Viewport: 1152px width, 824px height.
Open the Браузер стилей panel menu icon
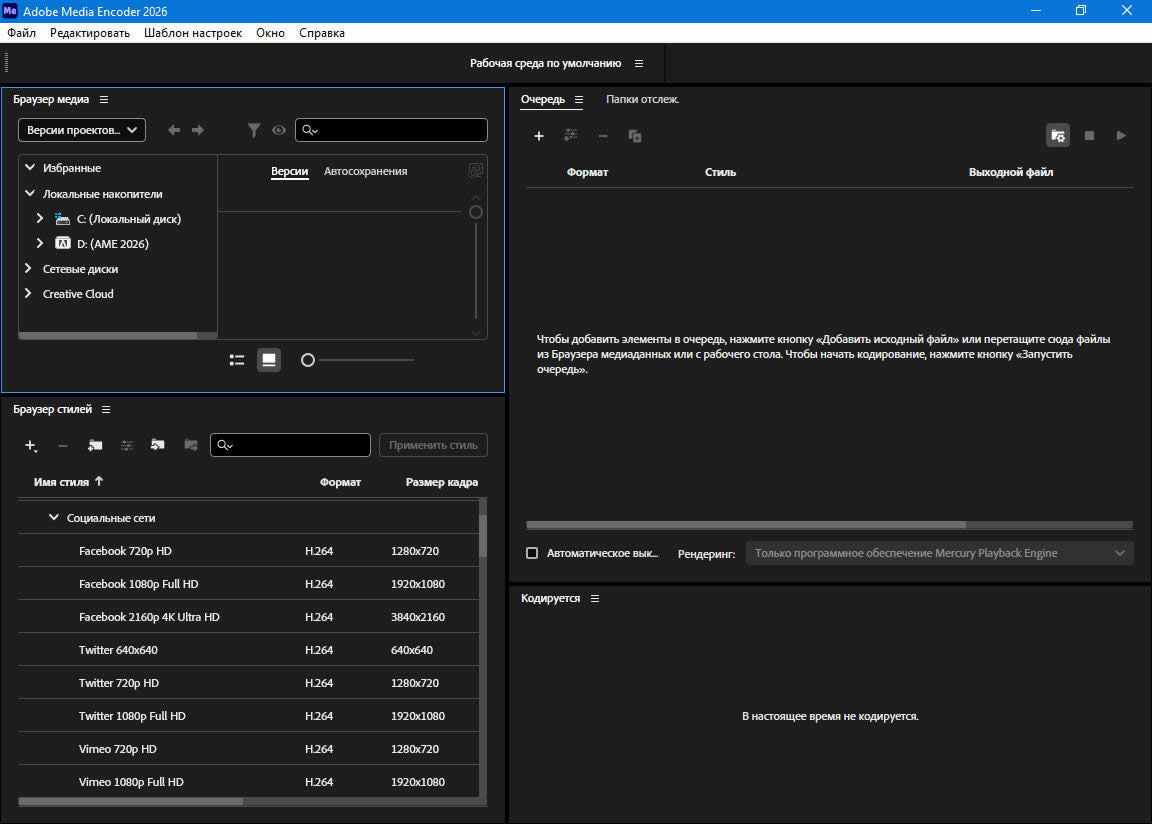pos(106,409)
